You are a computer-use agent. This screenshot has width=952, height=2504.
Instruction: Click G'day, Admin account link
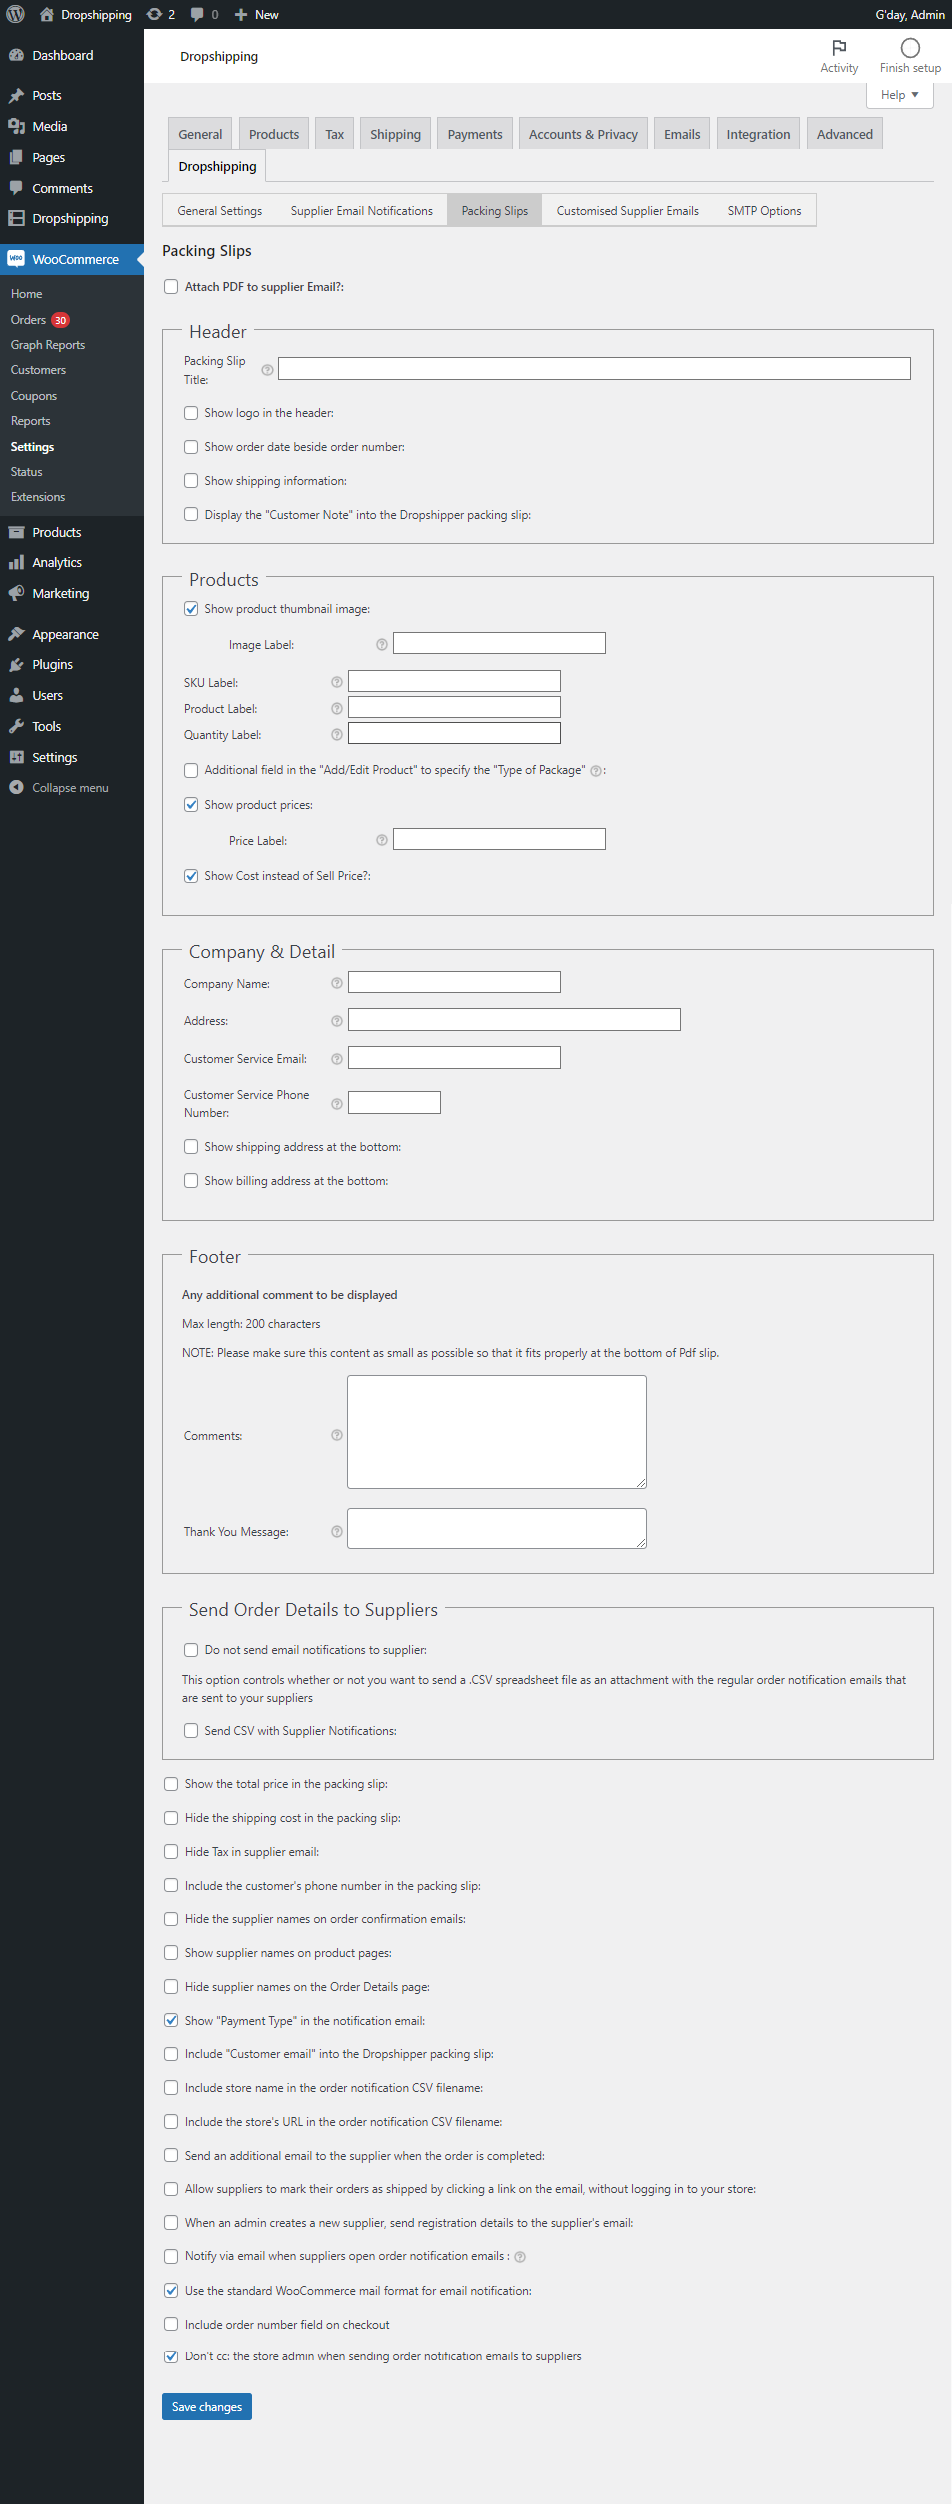click(x=909, y=14)
